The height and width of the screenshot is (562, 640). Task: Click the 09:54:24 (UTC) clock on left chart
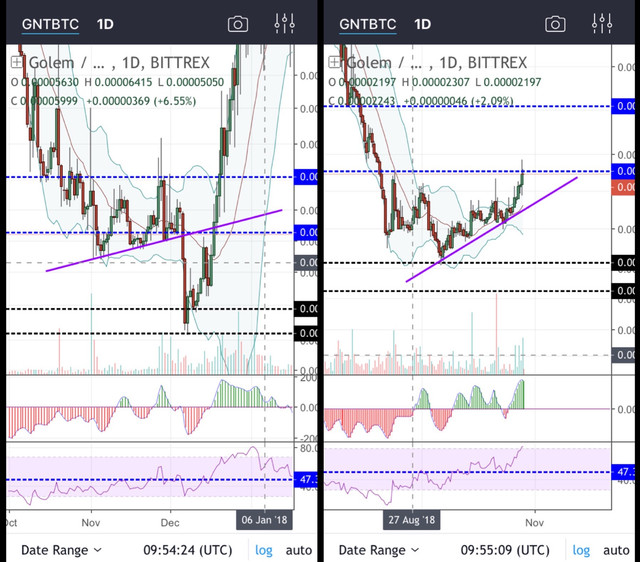click(188, 550)
